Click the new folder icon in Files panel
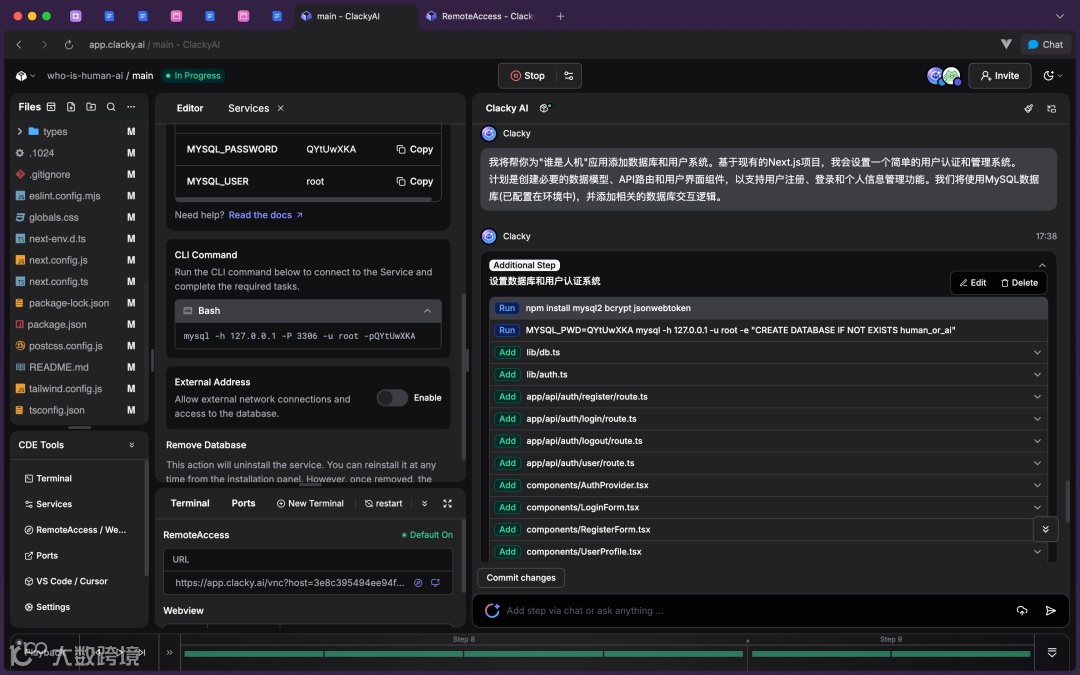This screenshot has height=675, width=1080. tap(91, 107)
